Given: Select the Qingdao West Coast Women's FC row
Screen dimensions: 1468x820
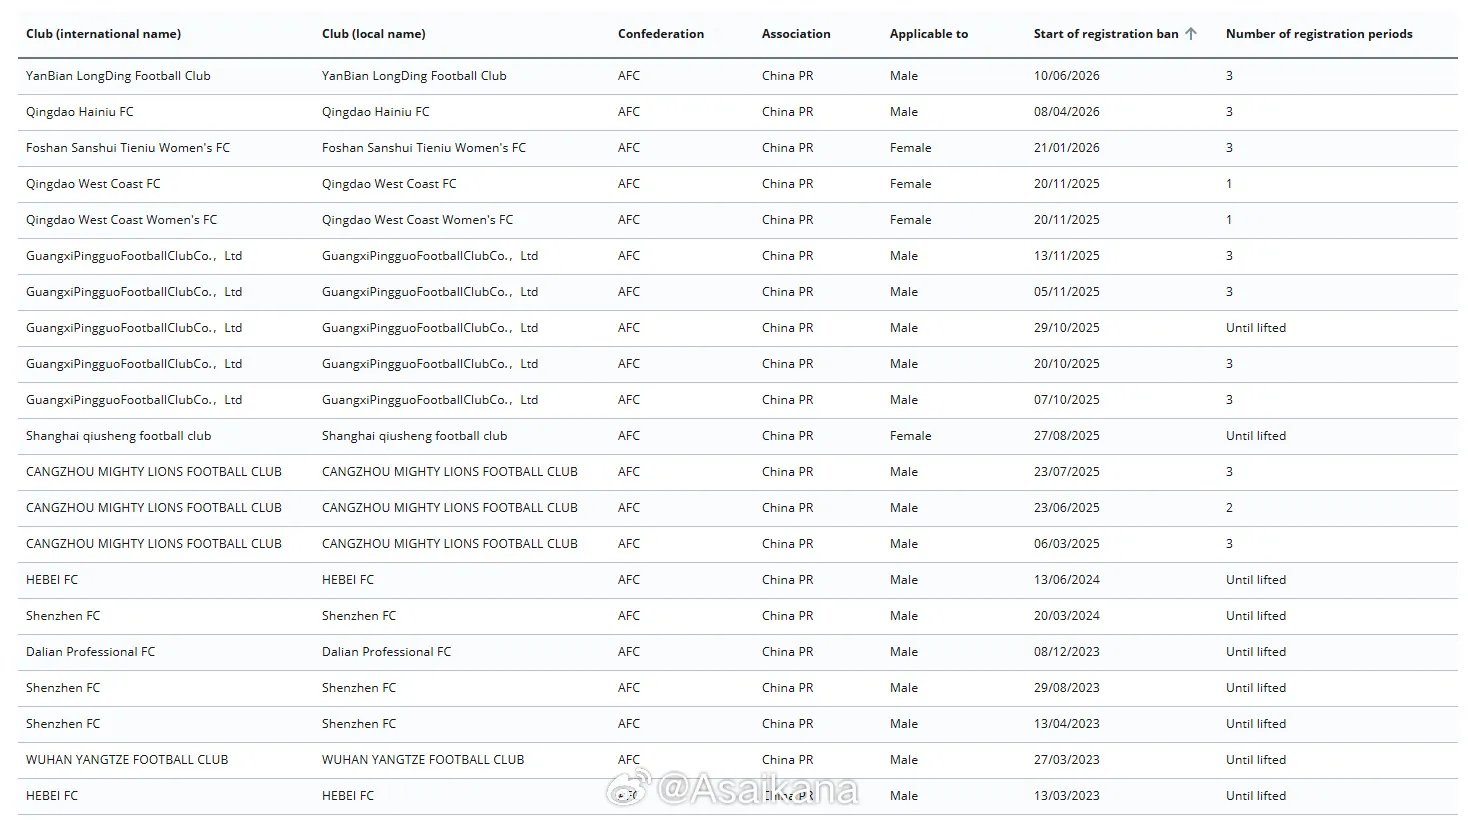Looking at the screenshot, I should click(738, 220).
